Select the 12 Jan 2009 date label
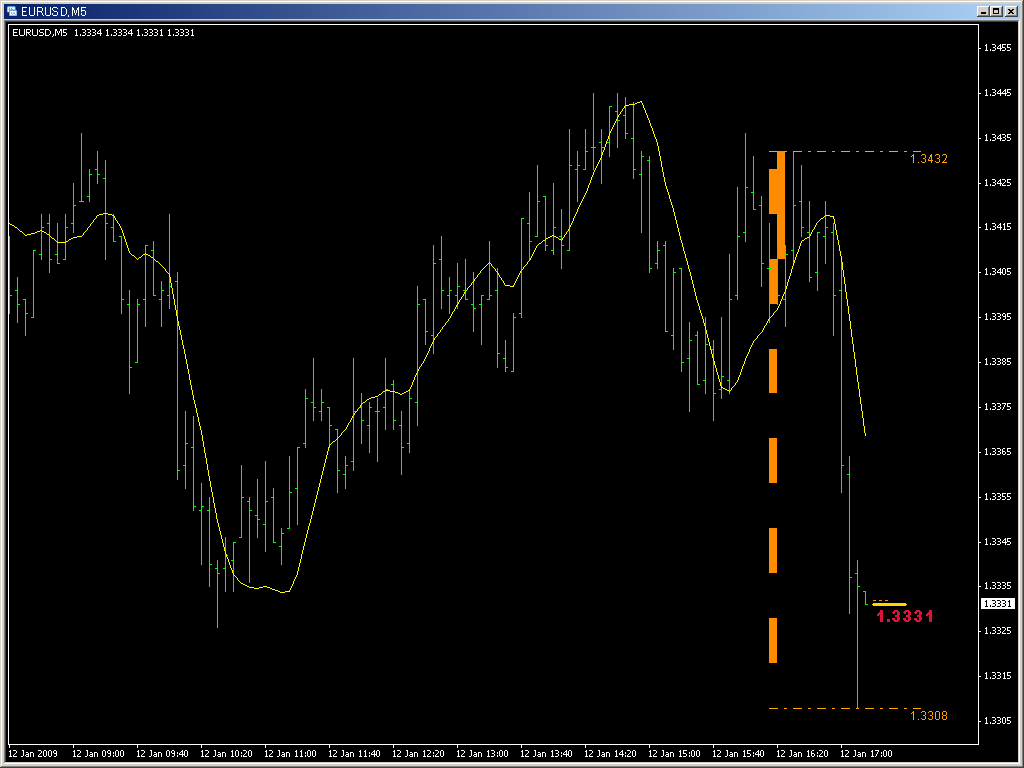Image resolution: width=1024 pixels, height=768 pixels. pyautogui.click(x=33, y=754)
